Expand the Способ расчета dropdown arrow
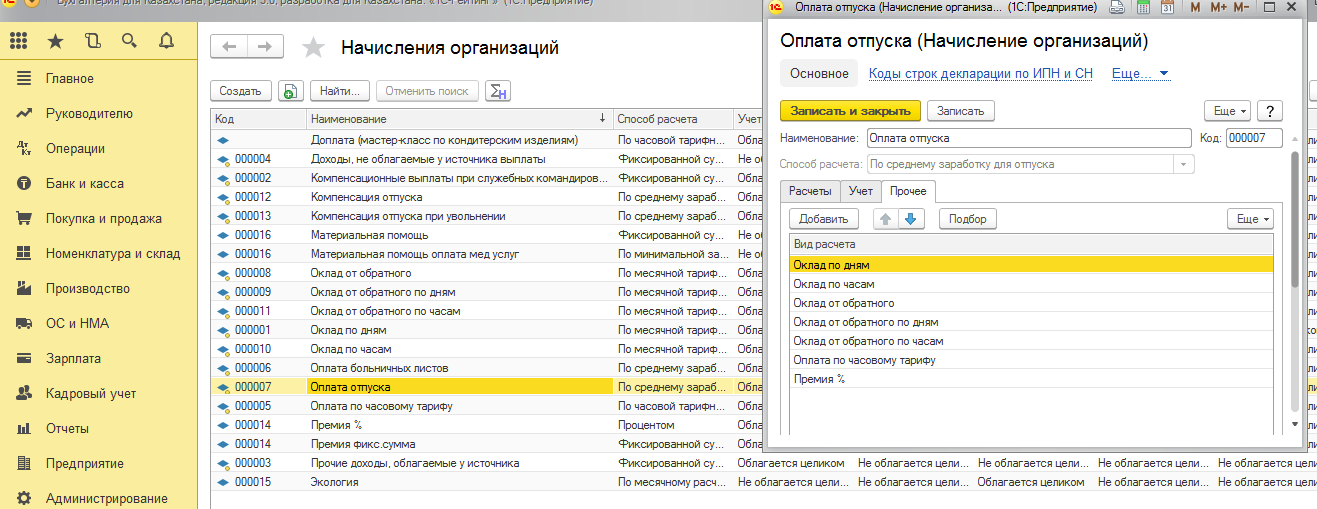1317x509 pixels. [1185, 164]
